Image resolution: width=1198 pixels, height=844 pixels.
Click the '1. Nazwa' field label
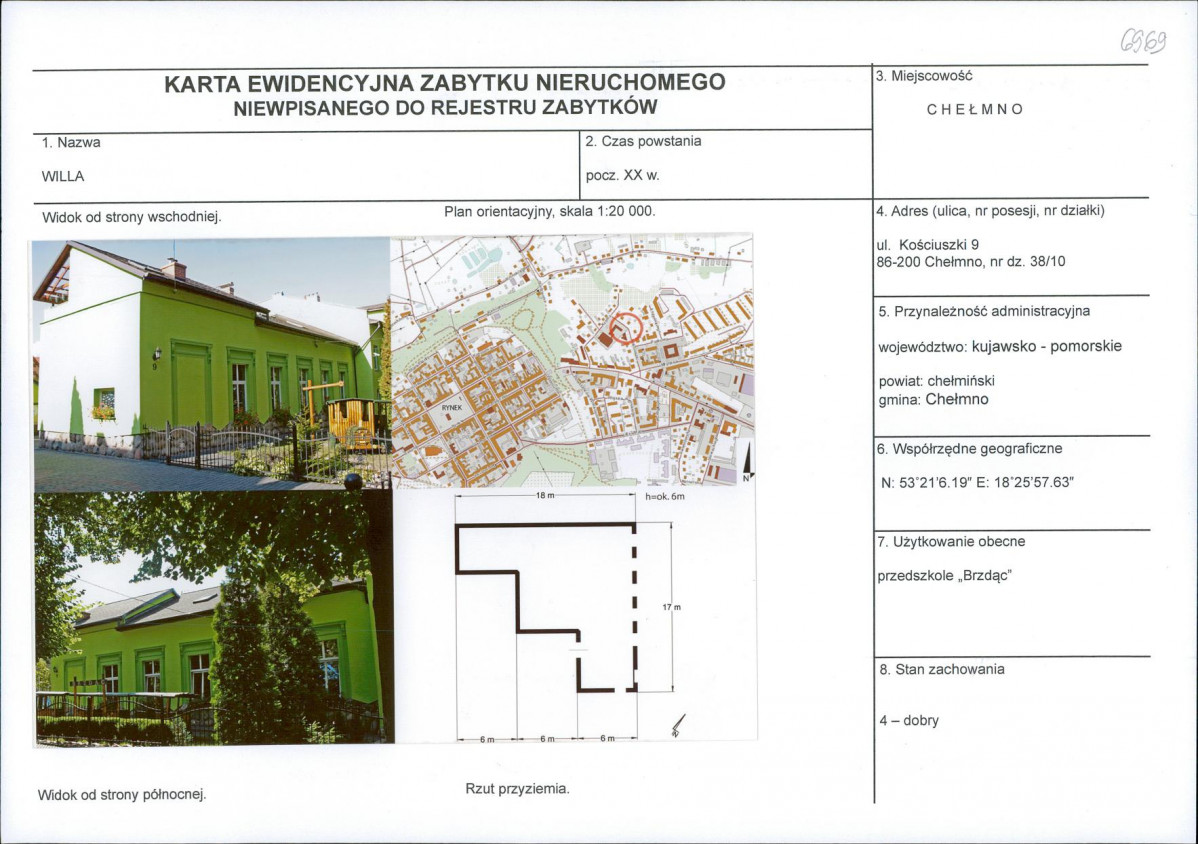pos(71,142)
